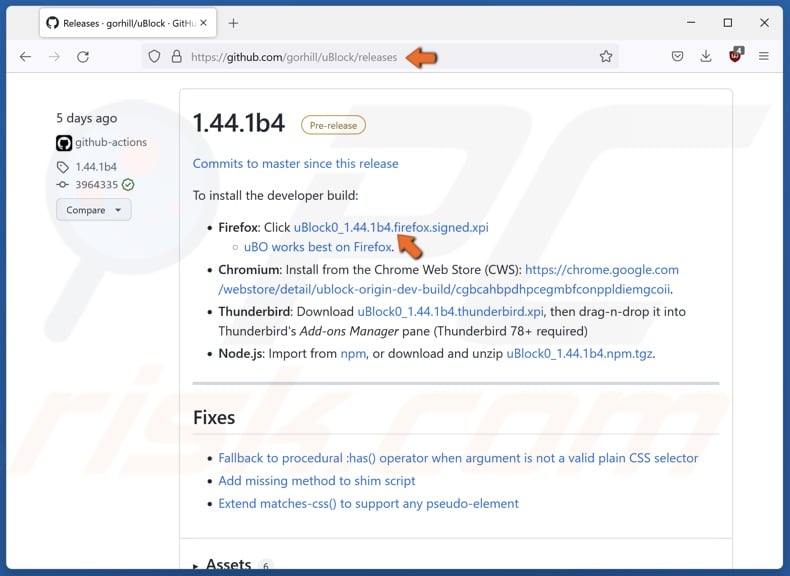Open the Firefox hamburger menu
The width and height of the screenshot is (790, 576).
[x=764, y=56]
